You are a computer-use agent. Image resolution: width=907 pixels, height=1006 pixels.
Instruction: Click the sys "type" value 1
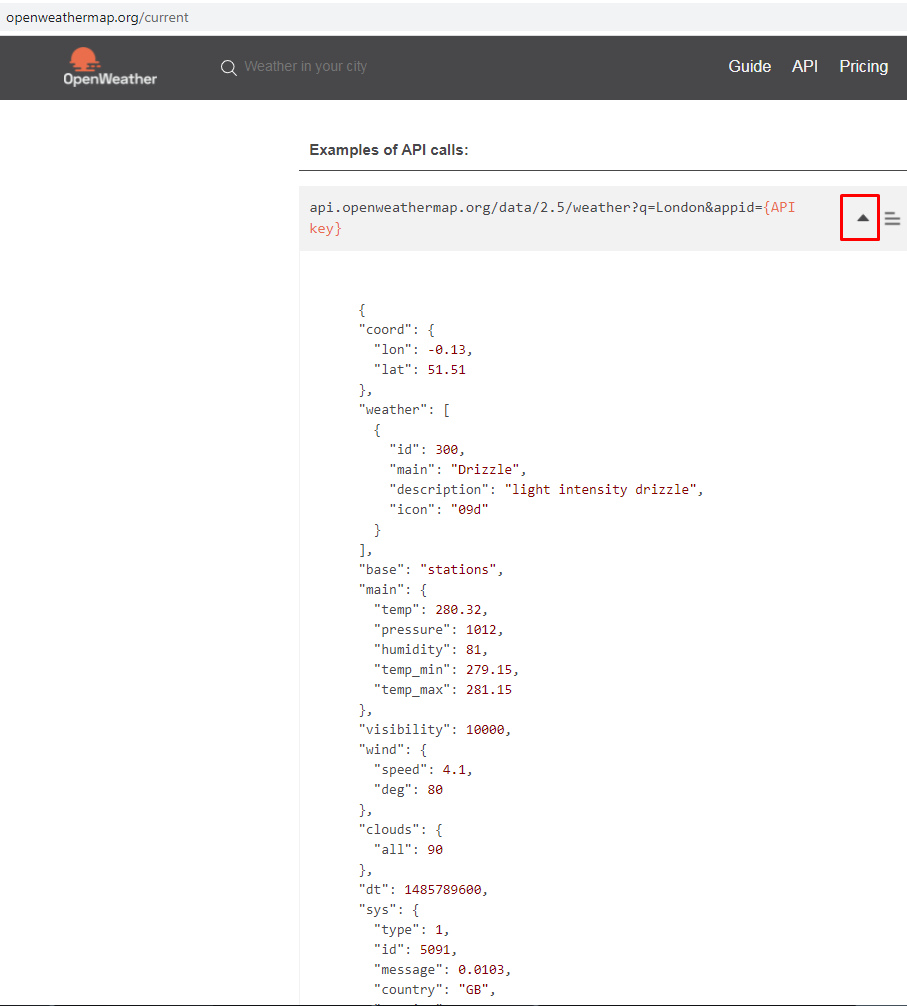pos(439,930)
